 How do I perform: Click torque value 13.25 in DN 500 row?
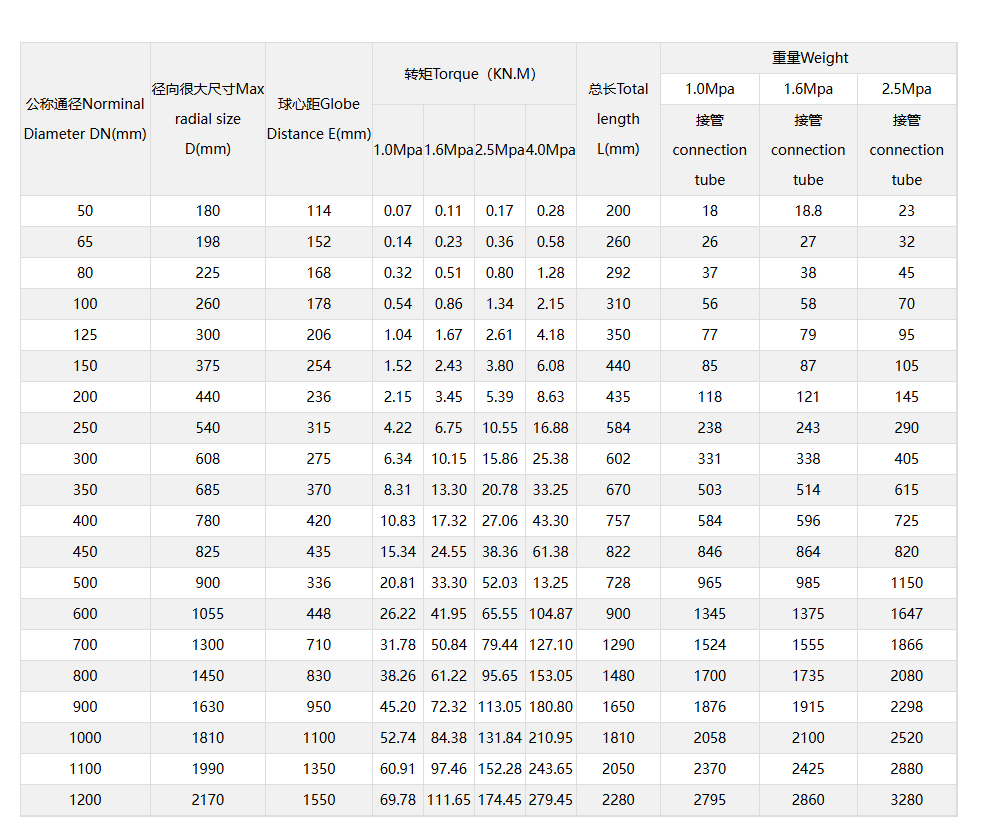(551, 582)
